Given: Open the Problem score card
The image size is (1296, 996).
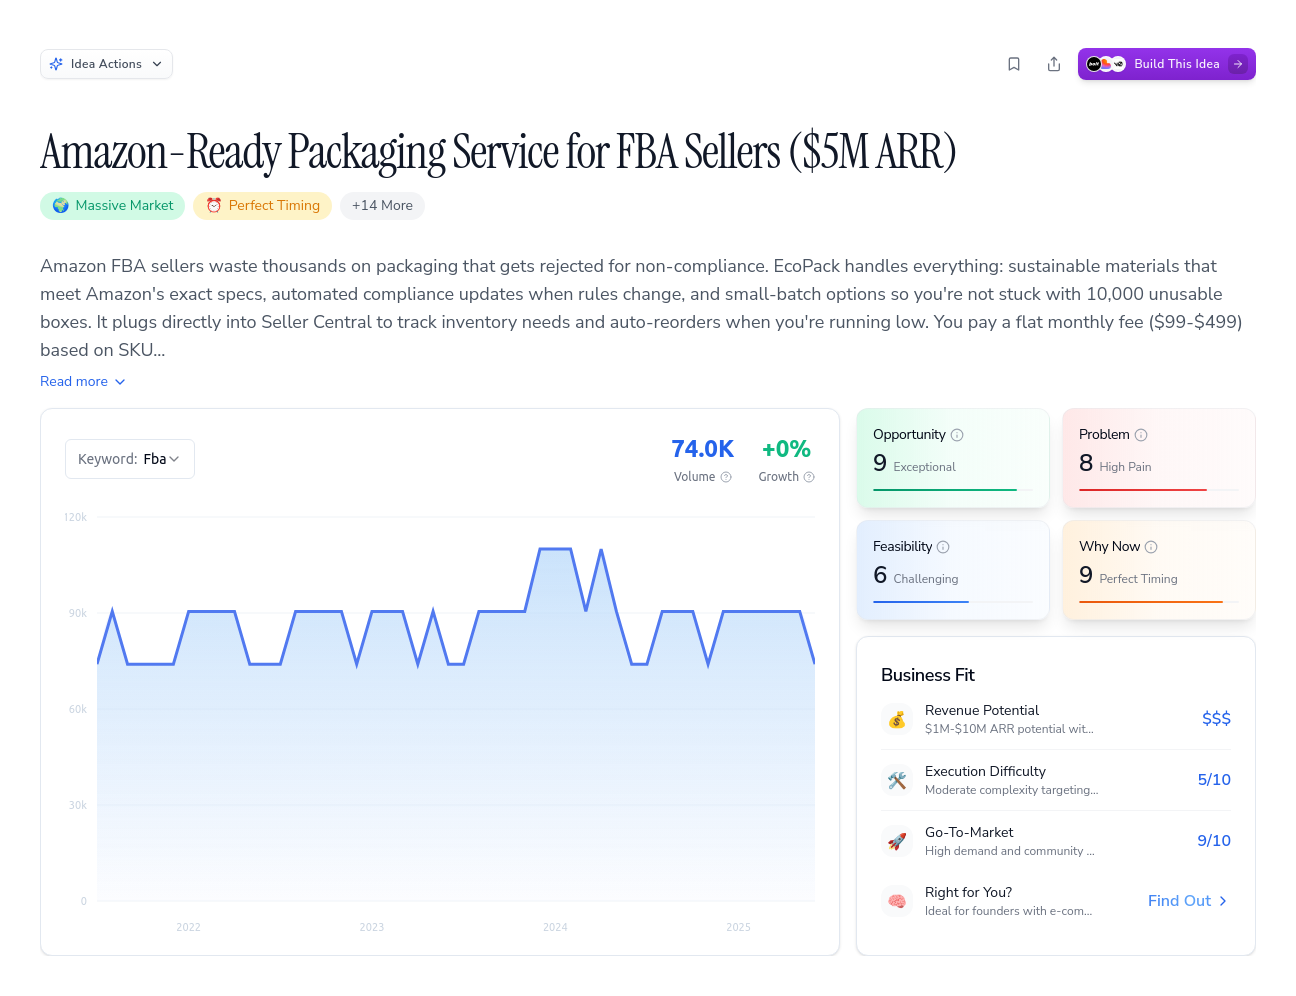Looking at the screenshot, I should (x=1159, y=458).
